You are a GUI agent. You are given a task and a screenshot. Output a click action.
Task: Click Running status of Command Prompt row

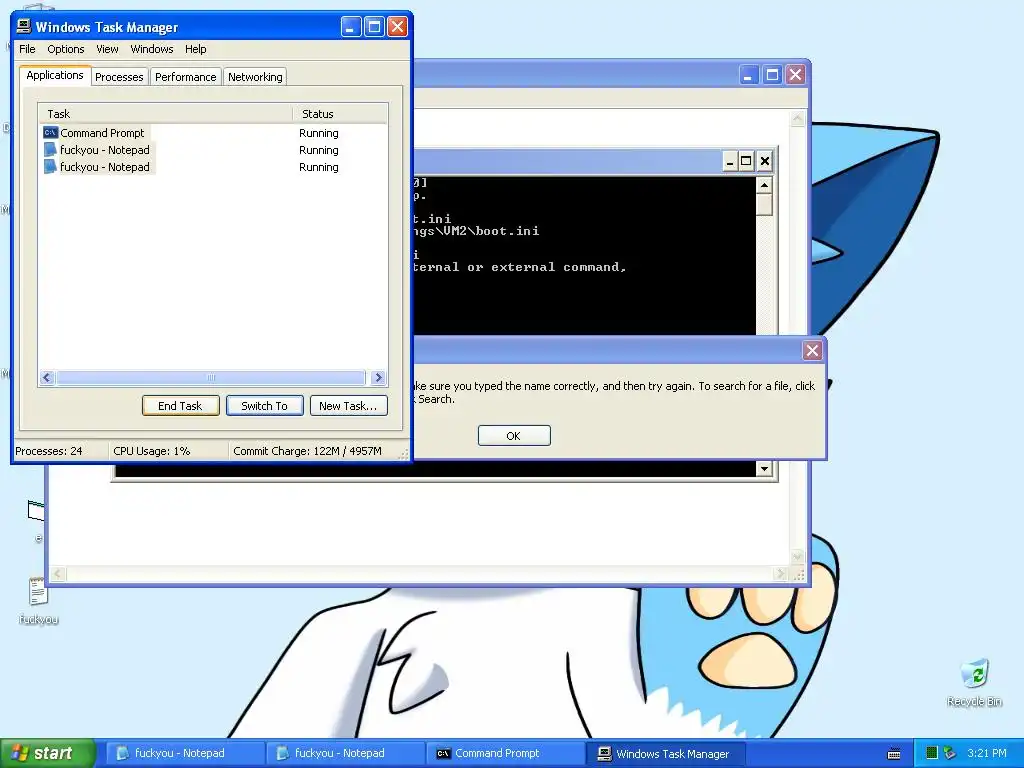pos(319,133)
